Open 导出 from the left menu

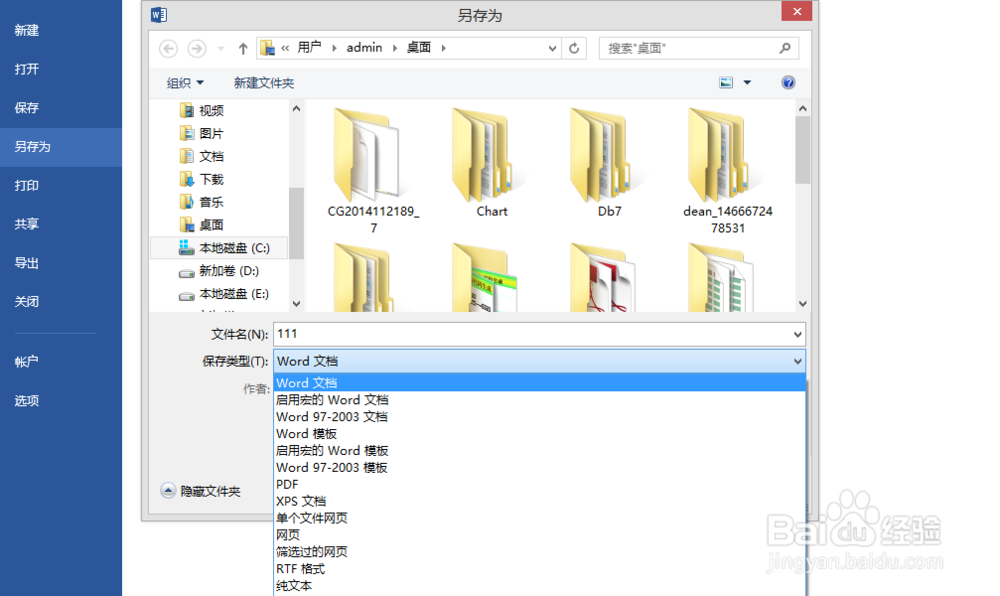27,262
